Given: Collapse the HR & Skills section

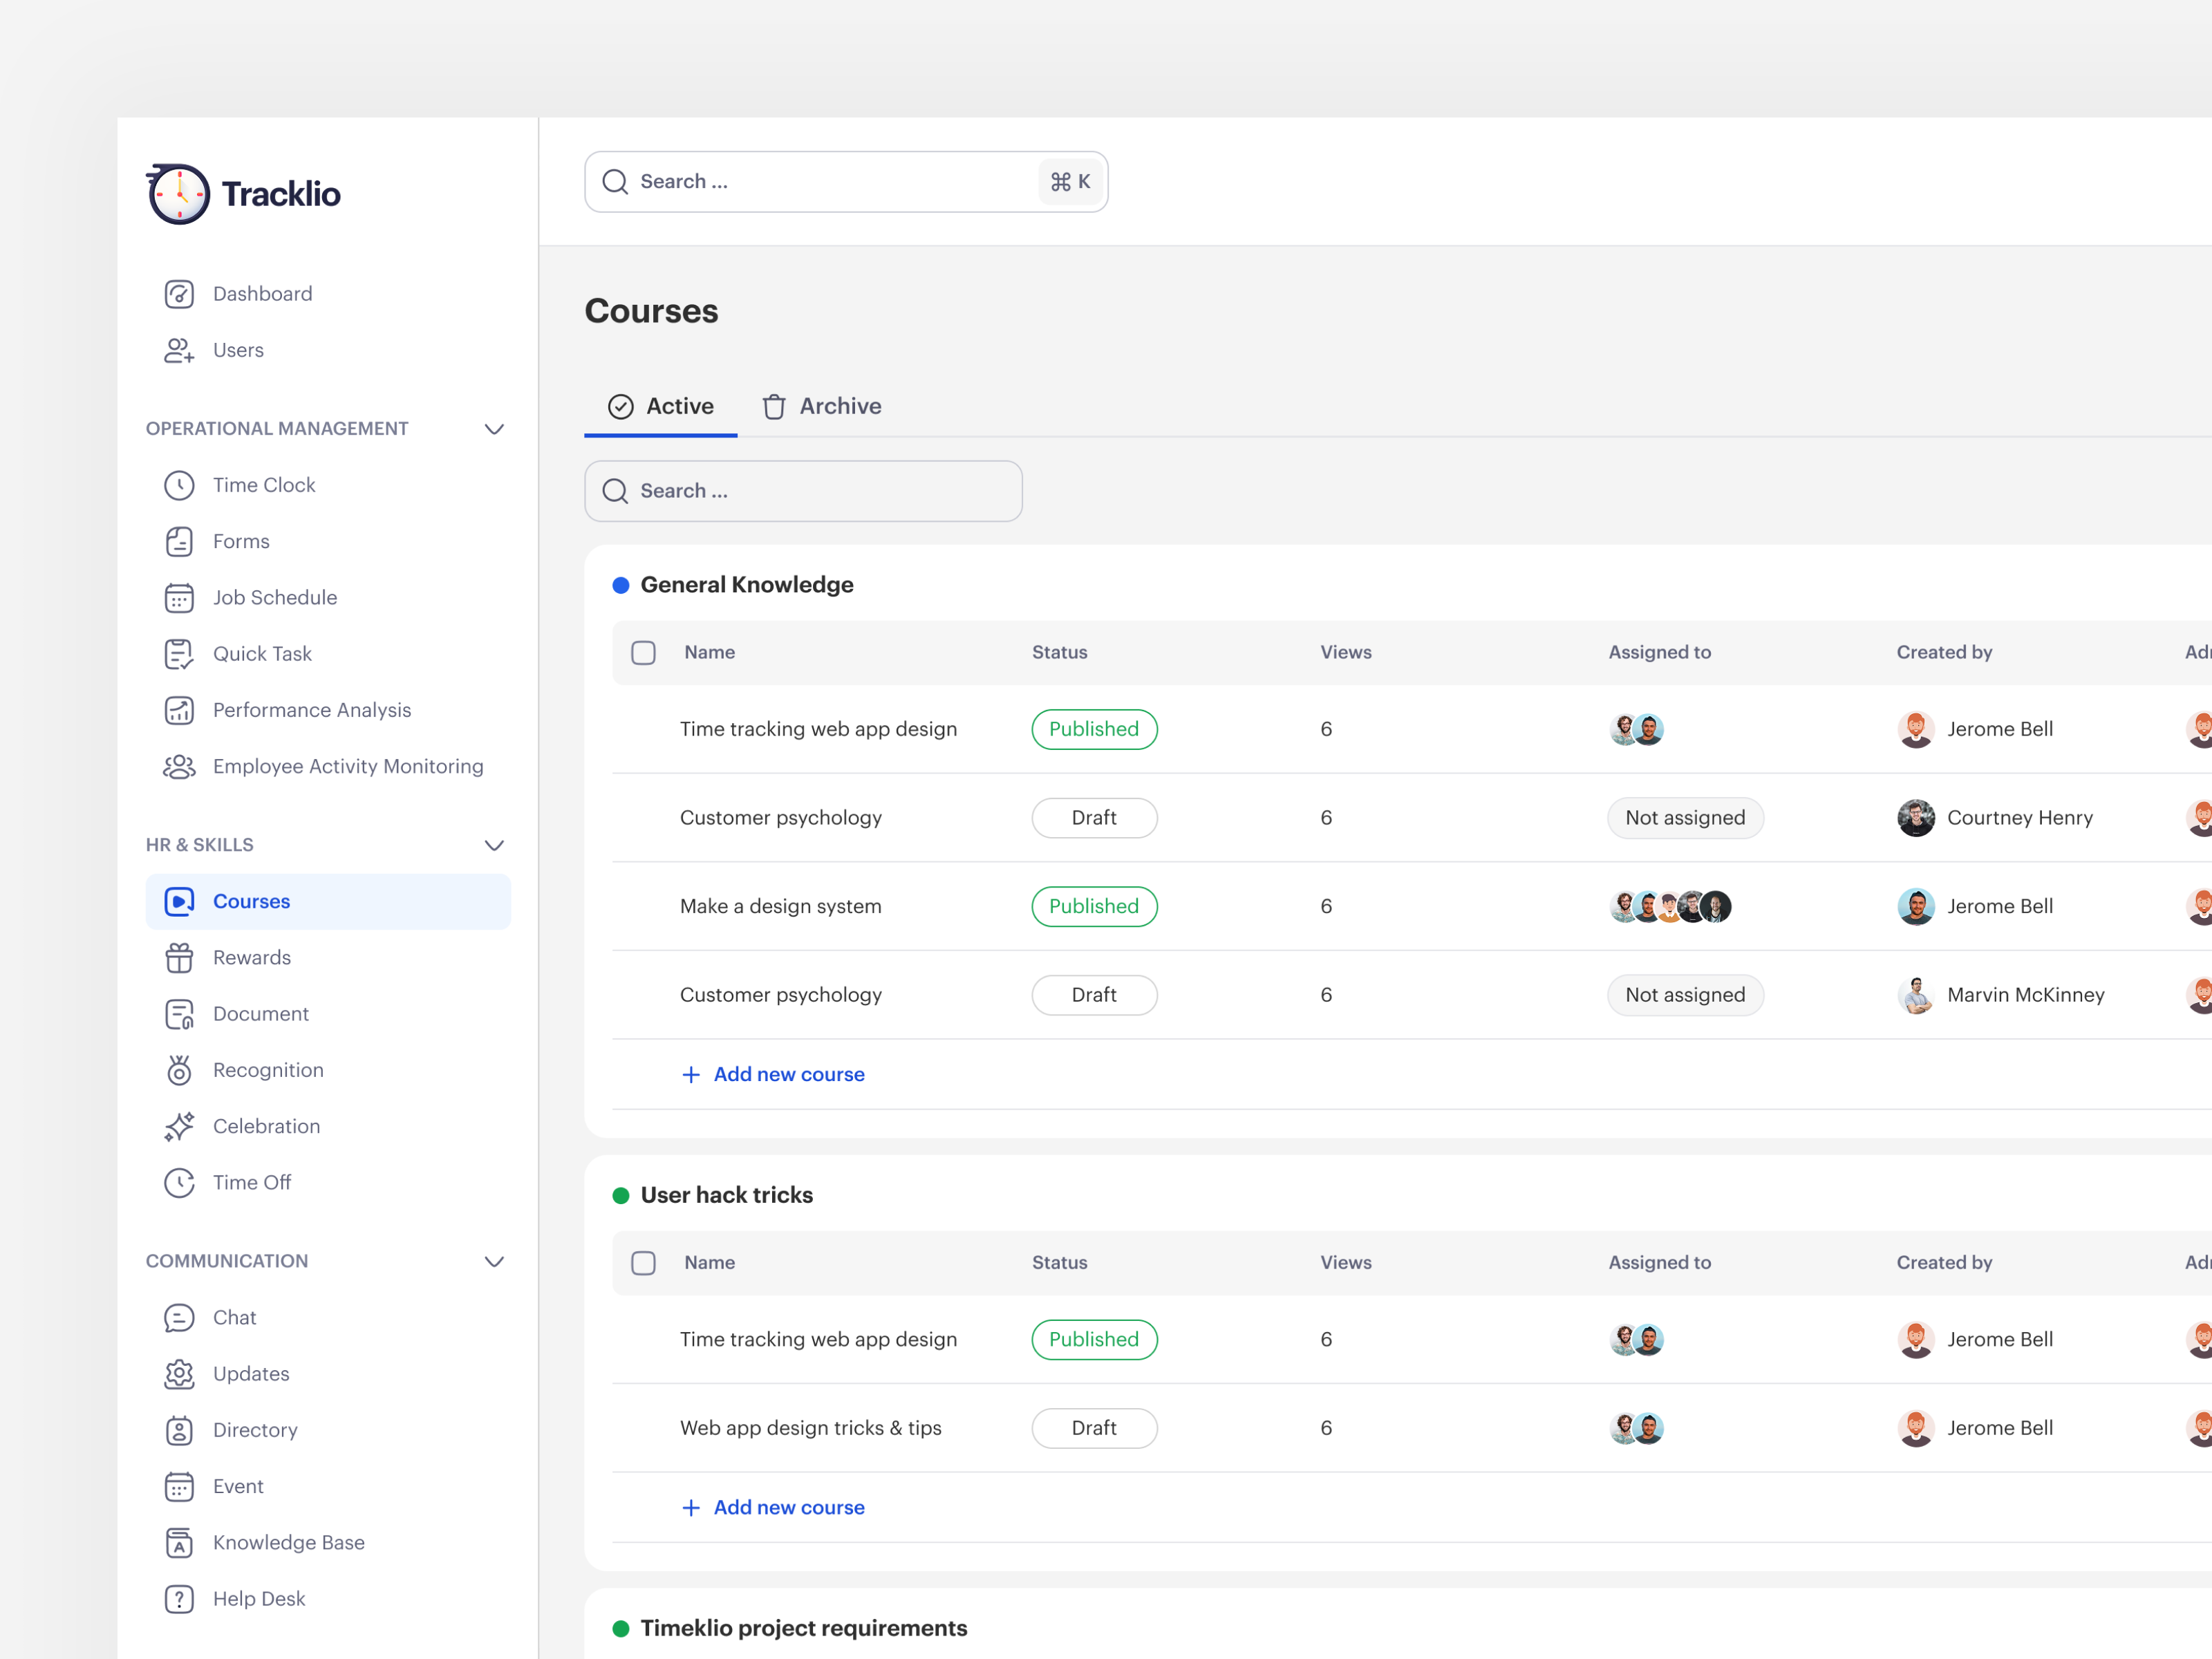Looking at the screenshot, I should pyautogui.click(x=494, y=845).
